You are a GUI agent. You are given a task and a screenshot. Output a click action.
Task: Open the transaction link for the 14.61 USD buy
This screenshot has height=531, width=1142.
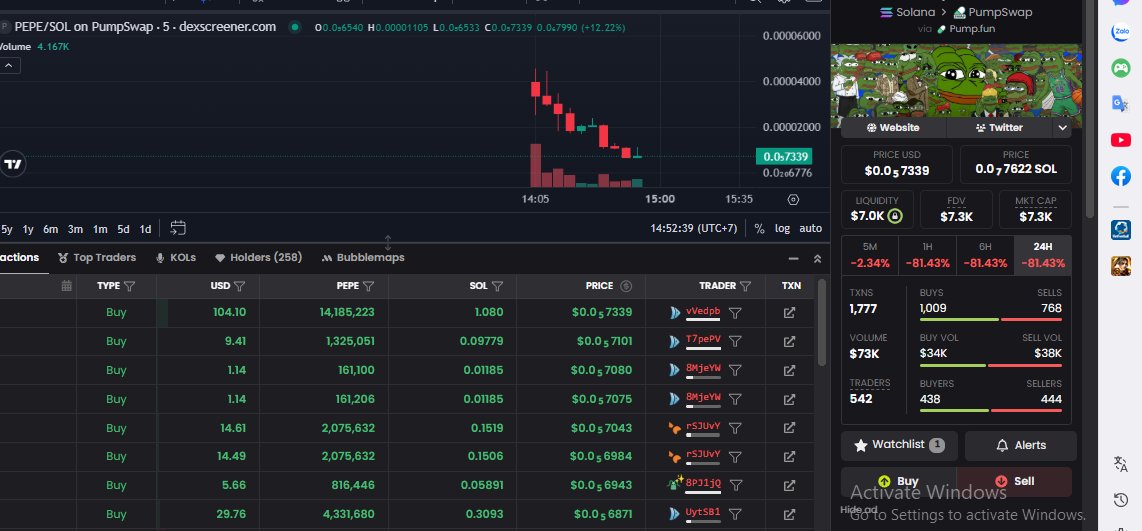point(789,428)
